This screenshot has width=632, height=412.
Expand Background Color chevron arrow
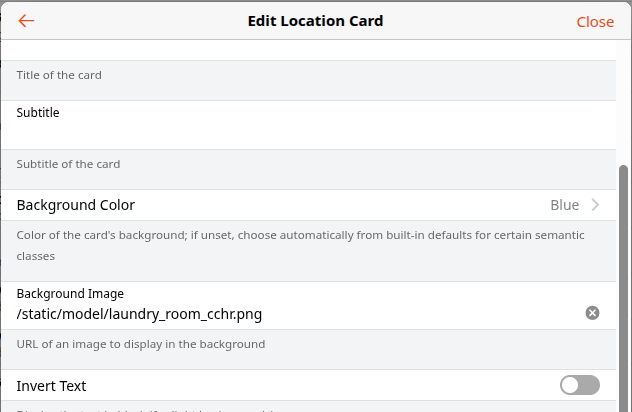pos(596,205)
